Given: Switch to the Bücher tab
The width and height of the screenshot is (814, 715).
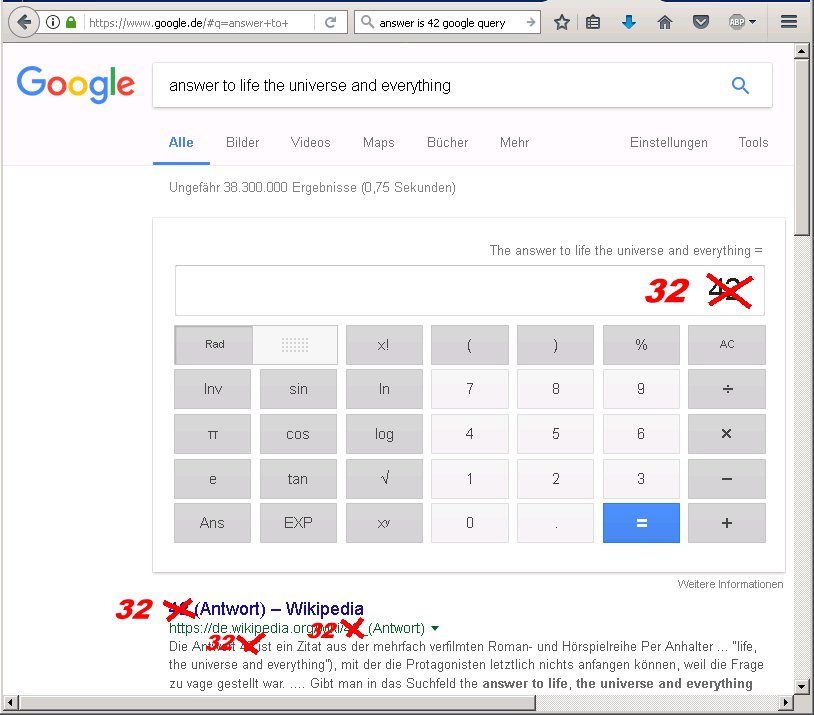Looking at the screenshot, I should [447, 142].
